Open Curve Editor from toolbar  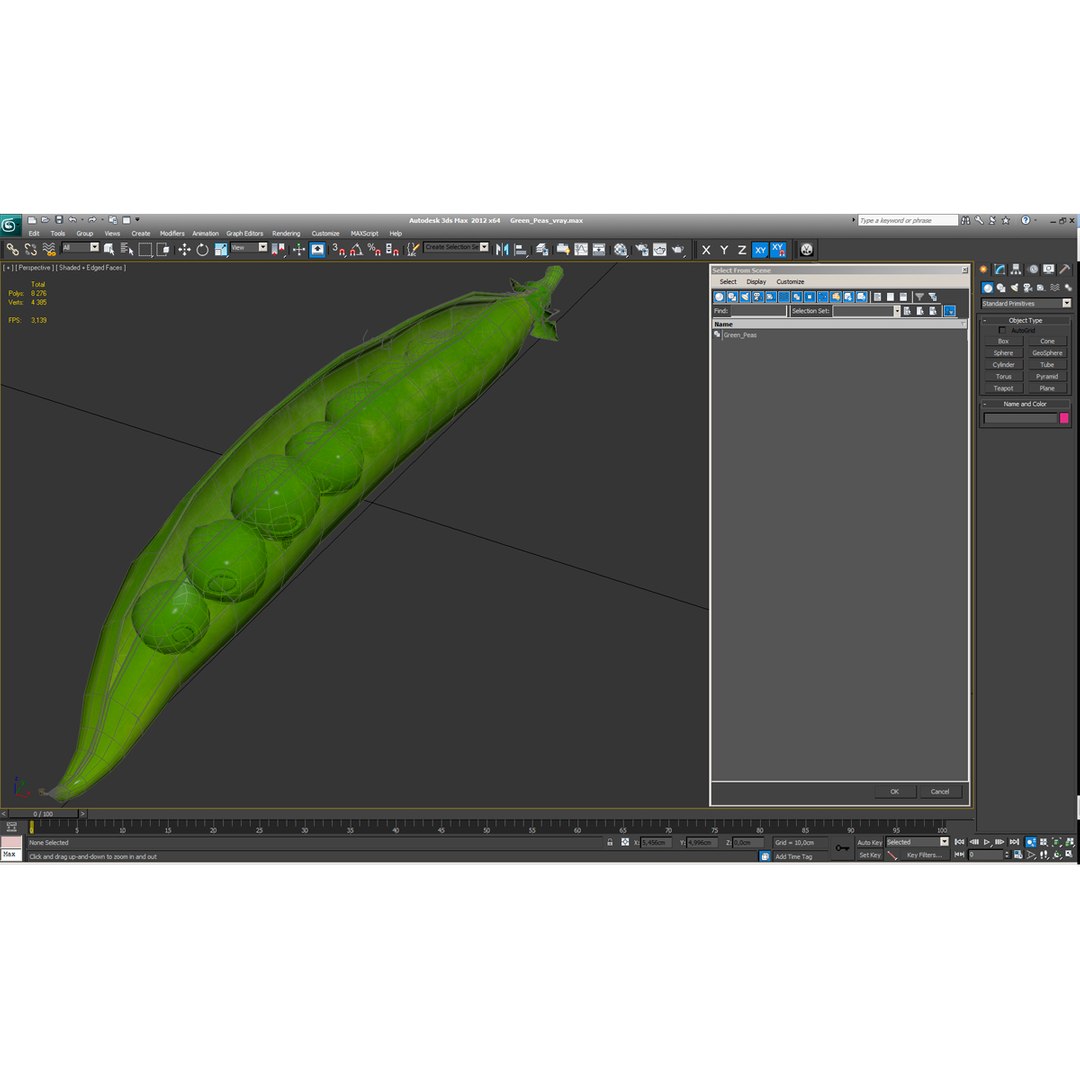click(581, 249)
